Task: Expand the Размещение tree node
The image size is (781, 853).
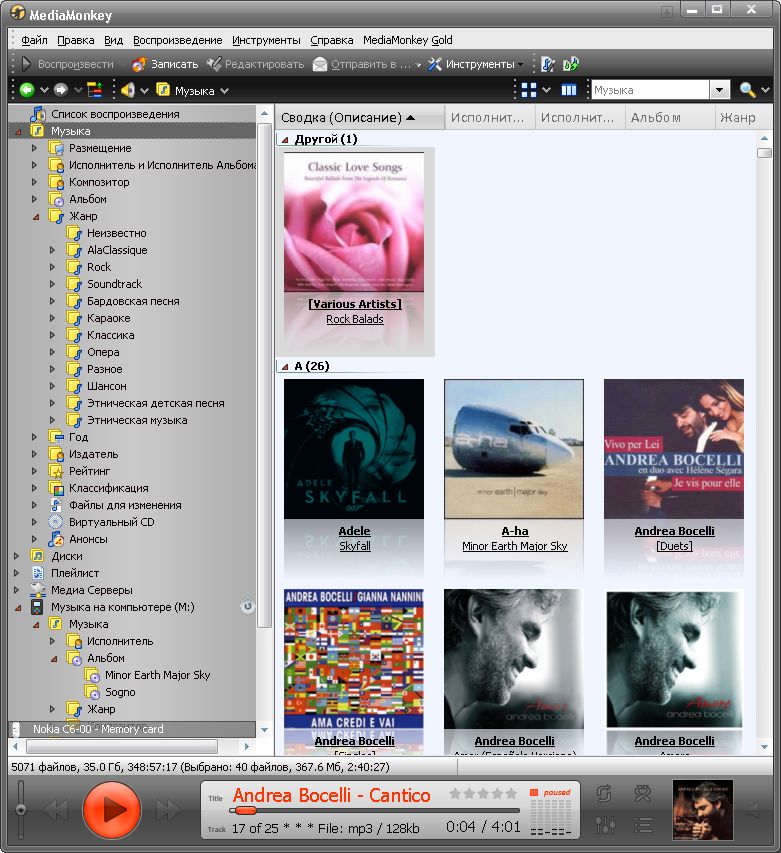Action: coord(34,148)
